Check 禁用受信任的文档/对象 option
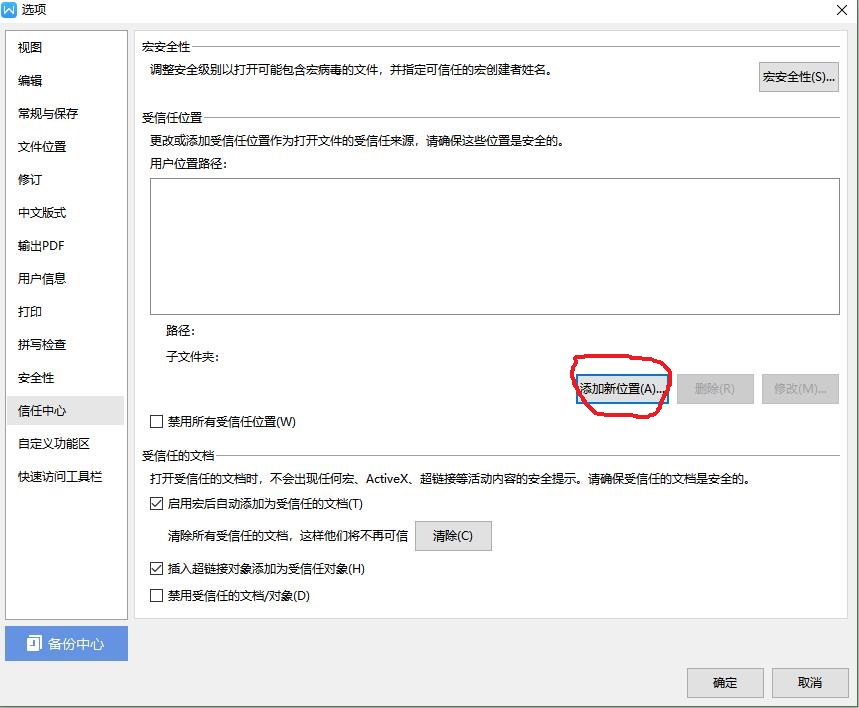 tap(157, 596)
